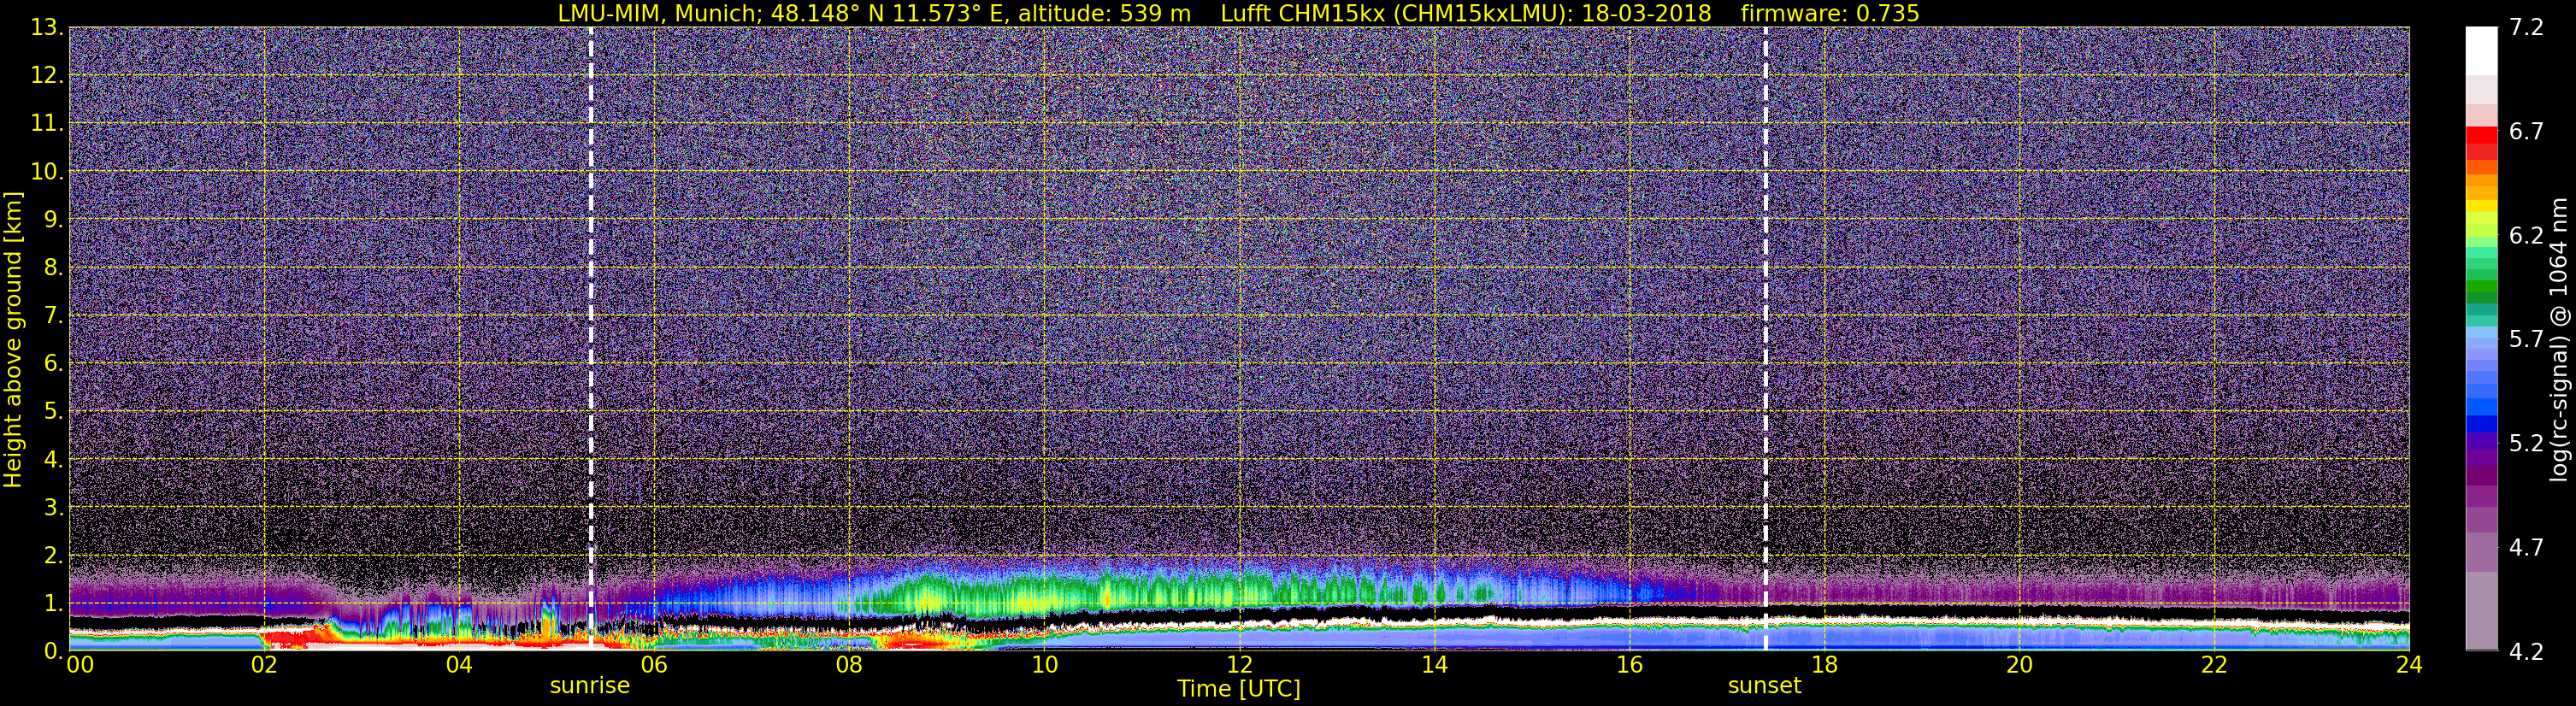Click the y-axis tick label '1.'
This screenshot has height=706, width=2576.
(x=54, y=604)
